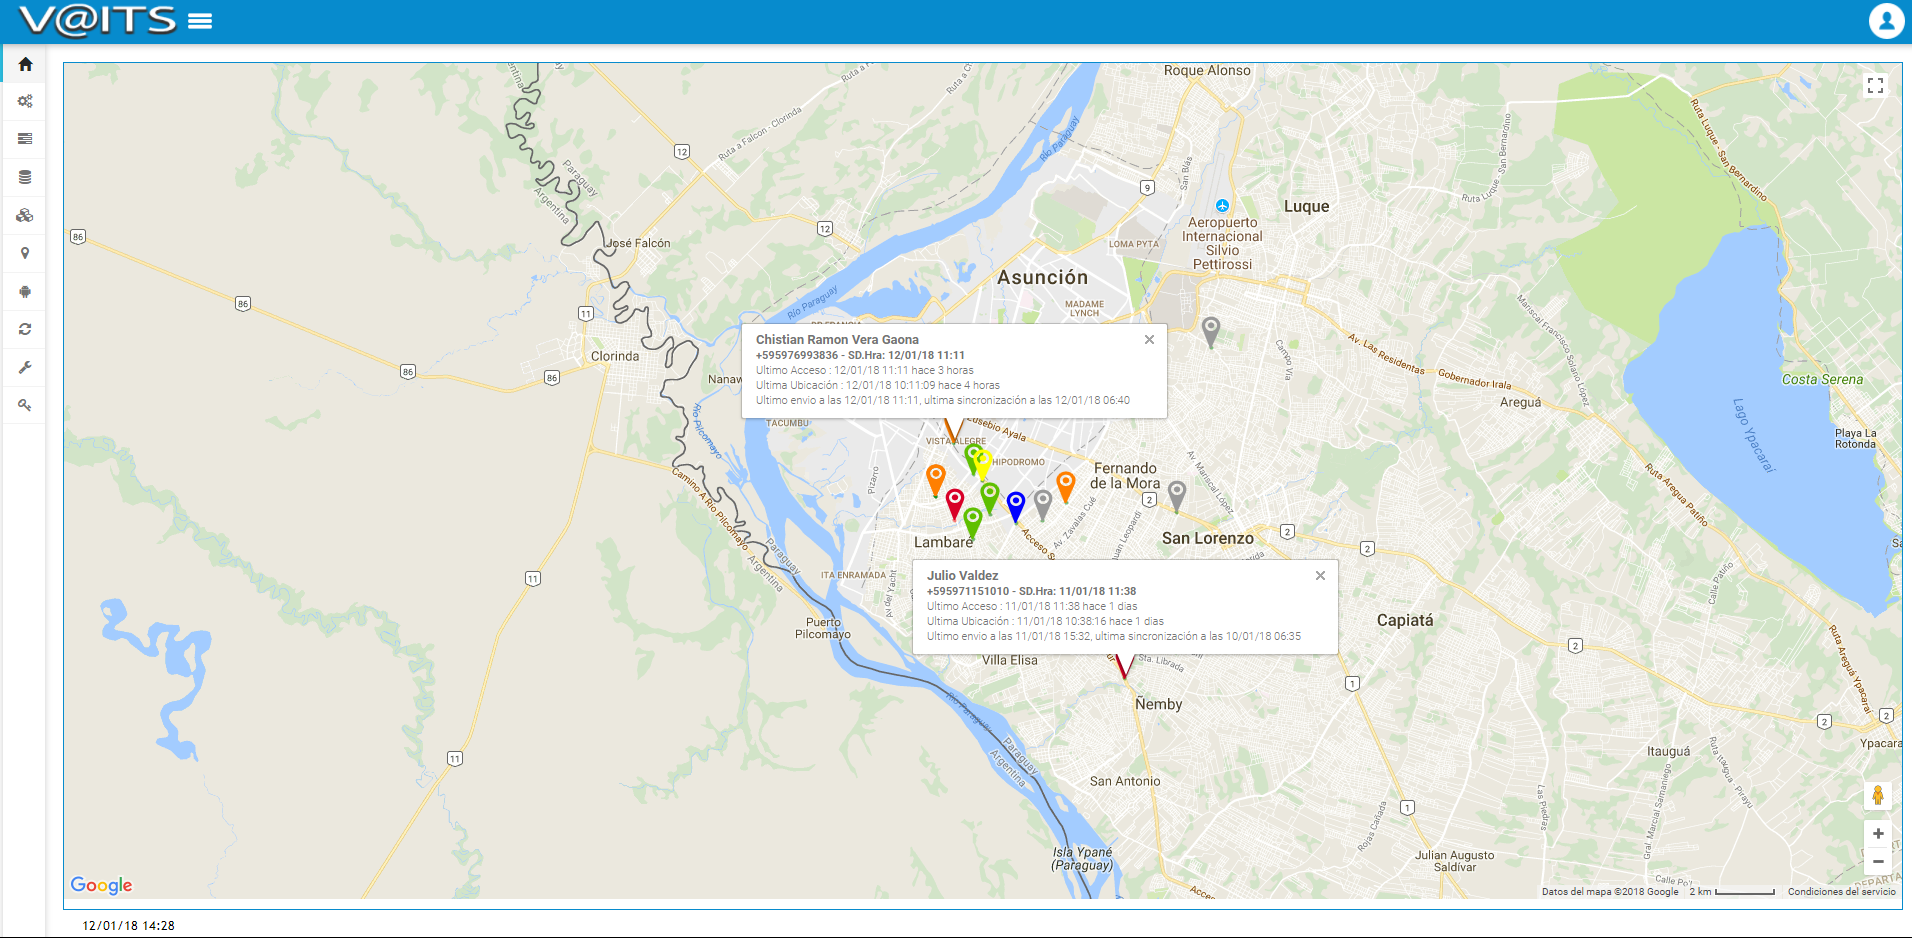This screenshot has height=938, width=1912.
Task: Open the Home dashboard in the sidebar
Action: tap(25, 64)
